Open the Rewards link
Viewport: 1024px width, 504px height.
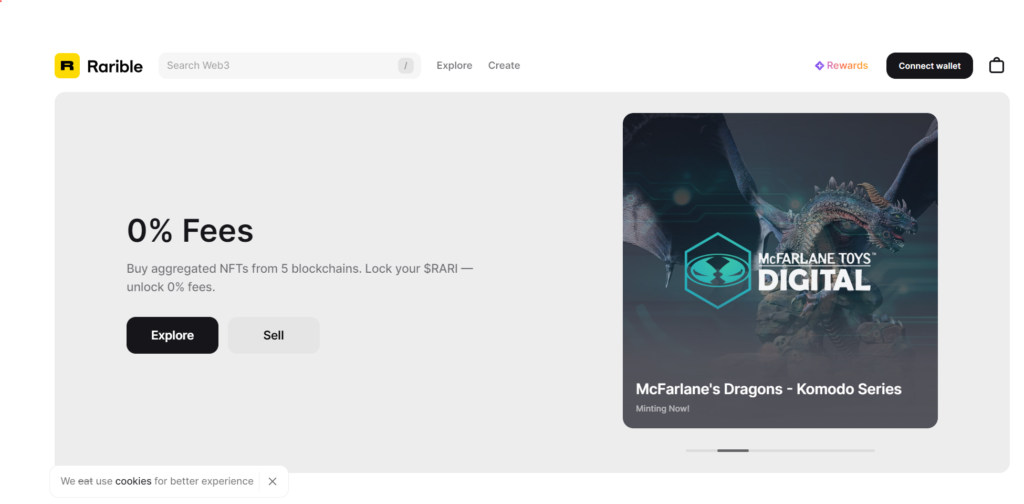[841, 65]
